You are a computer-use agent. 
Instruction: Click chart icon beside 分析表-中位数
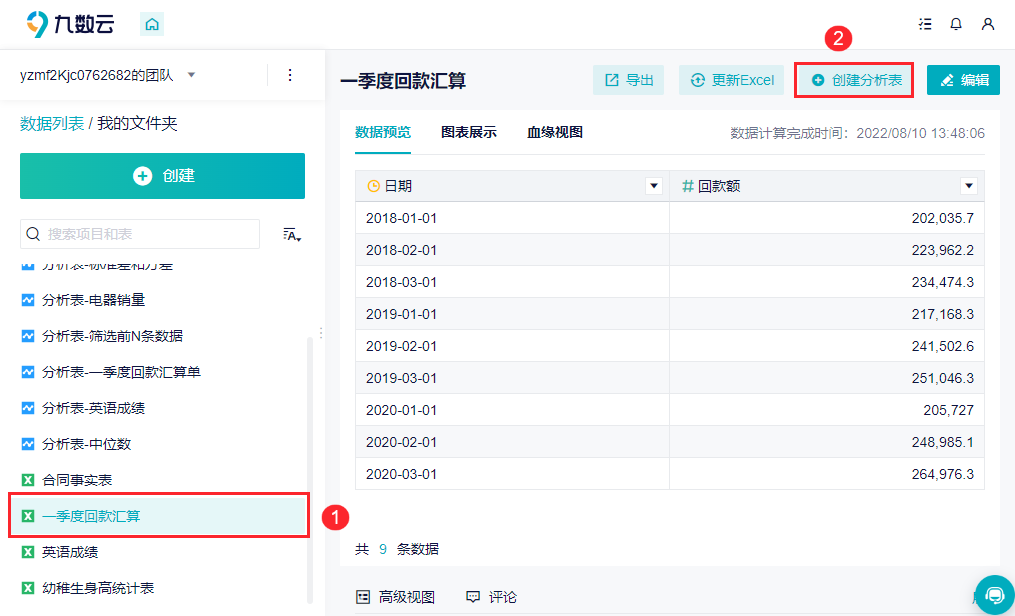coord(28,445)
